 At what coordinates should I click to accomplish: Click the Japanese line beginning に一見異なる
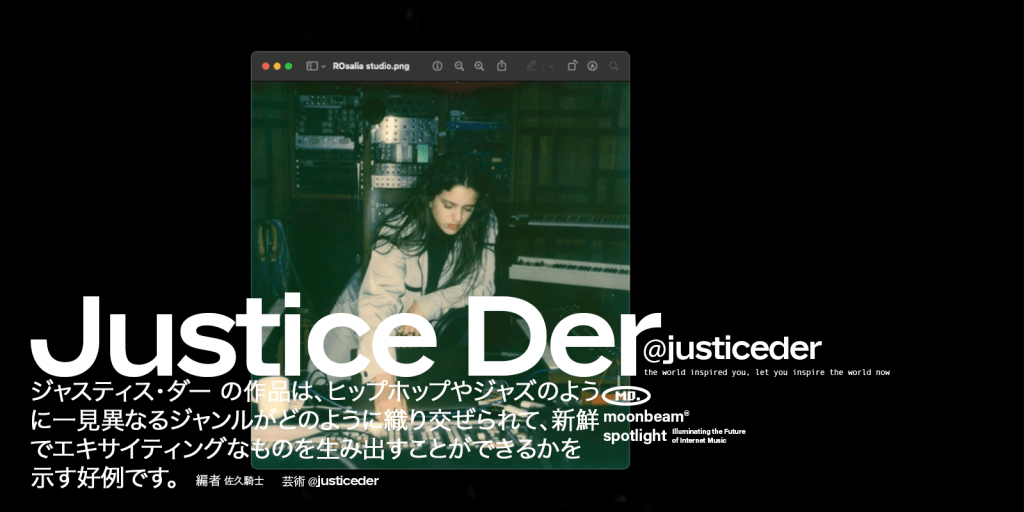tap(315, 421)
